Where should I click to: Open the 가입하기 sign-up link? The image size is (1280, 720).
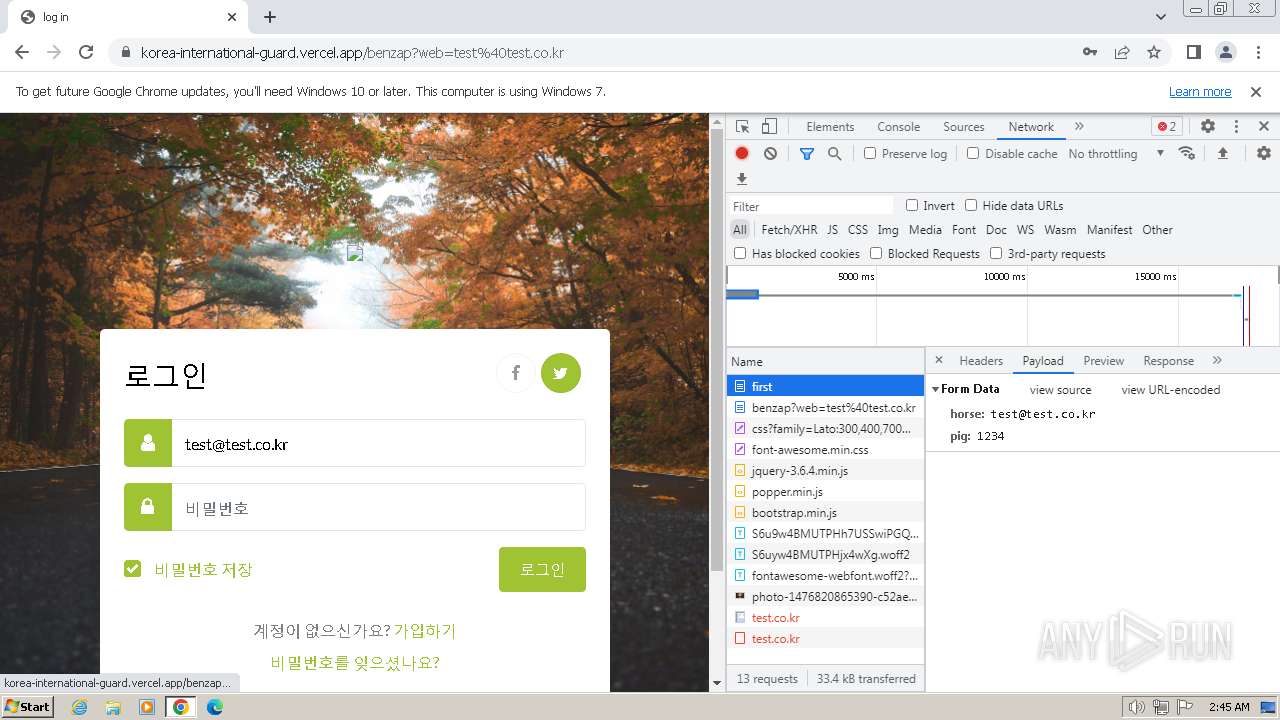point(425,630)
